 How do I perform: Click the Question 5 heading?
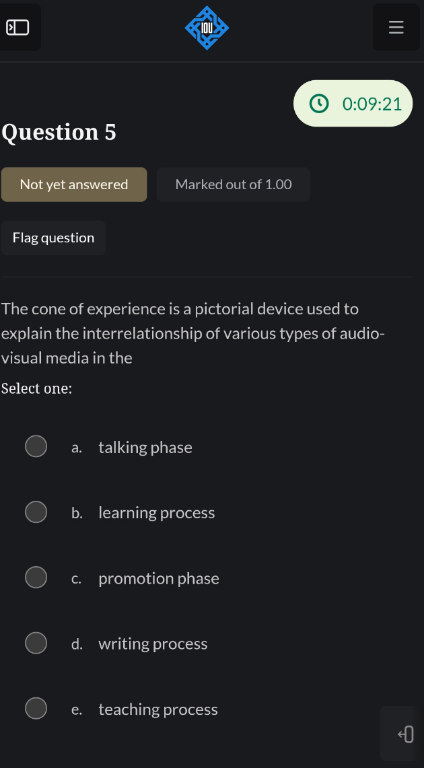(x=59, y=132)
